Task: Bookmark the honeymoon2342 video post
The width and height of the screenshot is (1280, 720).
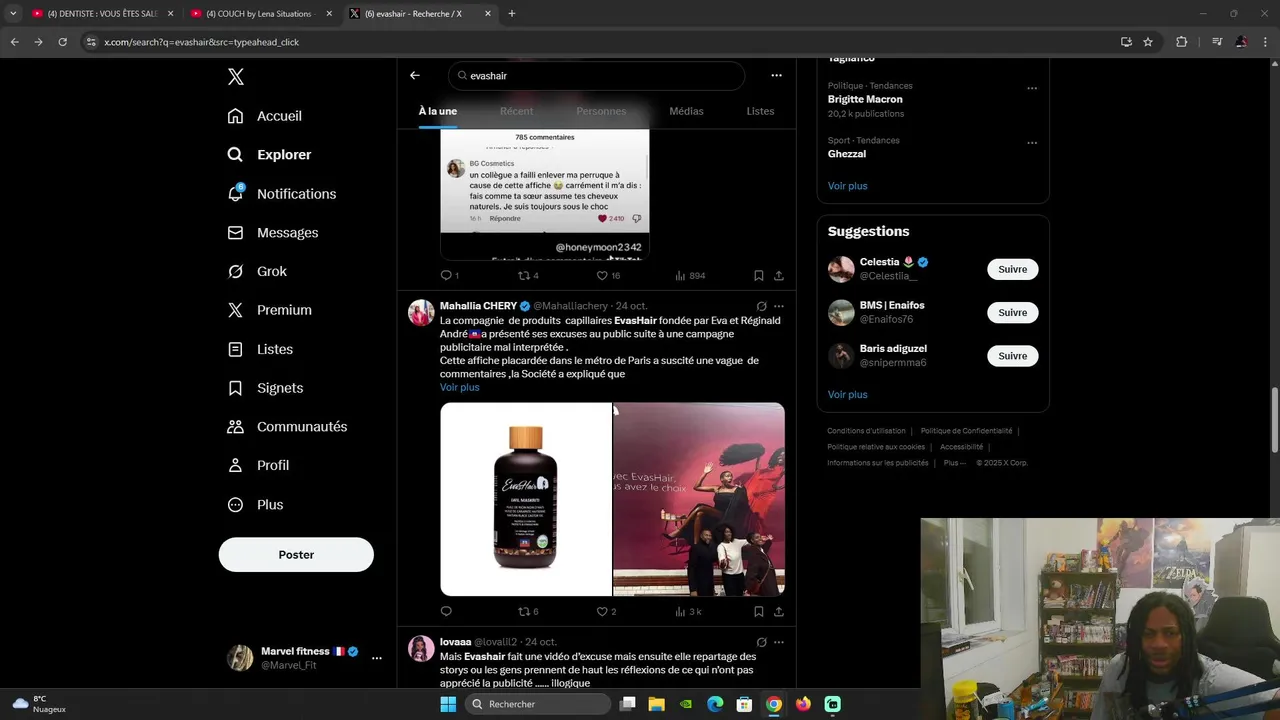Action: click(x=759, y=275)
